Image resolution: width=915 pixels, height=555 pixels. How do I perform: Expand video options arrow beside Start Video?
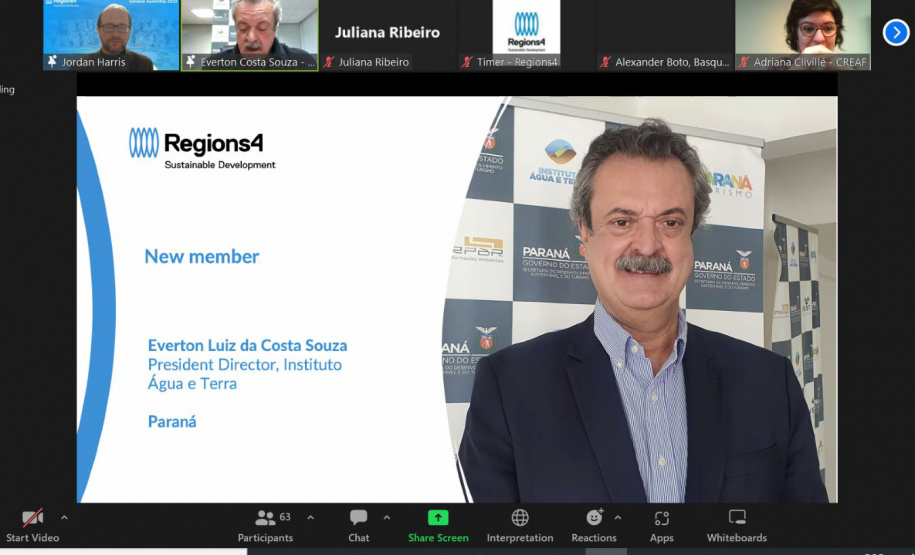(64, 518)
